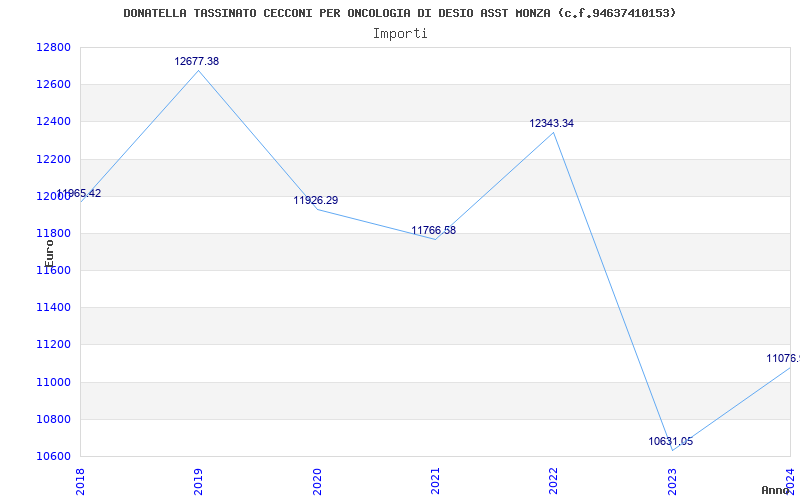
Task: Click the 12200 y-axis value
Action: point(53,159)
